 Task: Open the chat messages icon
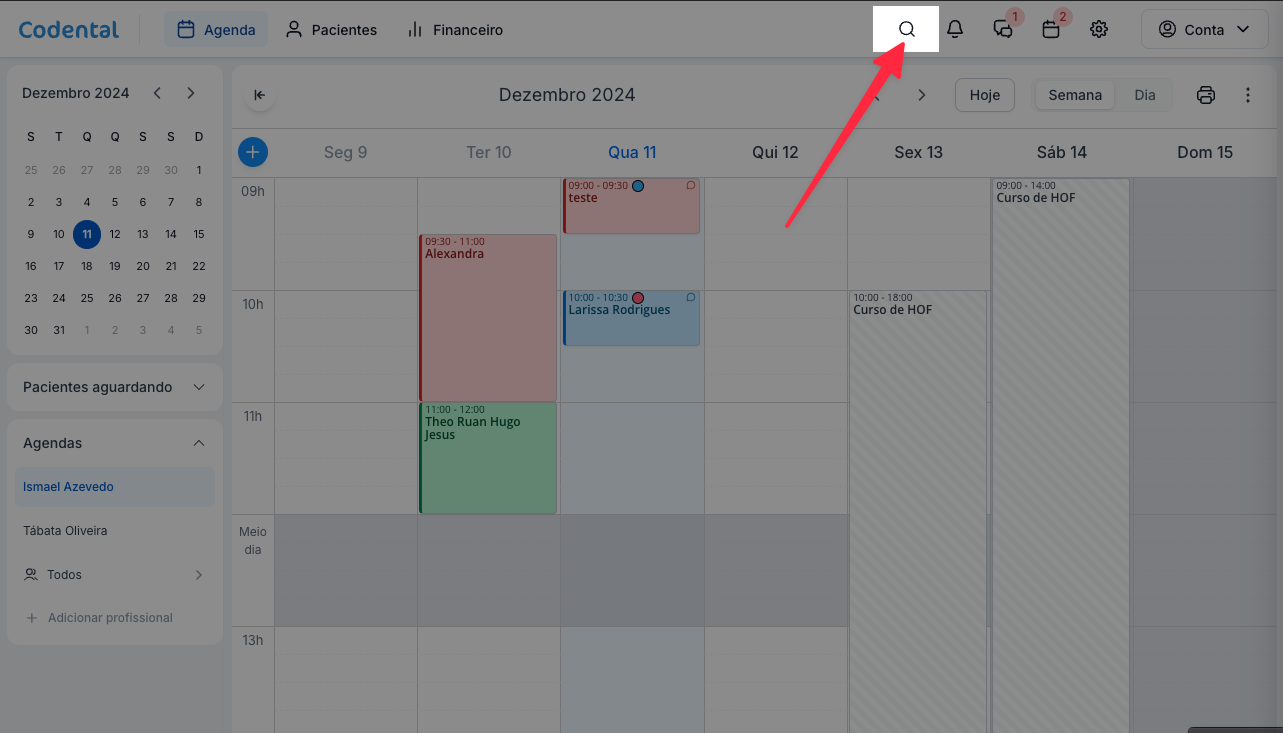pyautogui.click(x=1003, y=29)
